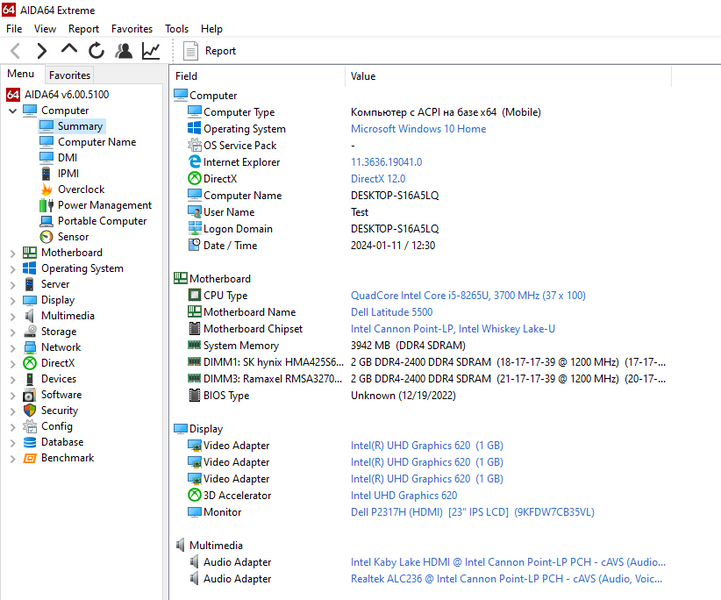Screen dimensions: 721x600
Task: Expand the Motherboard tree node
Action: (13, 253)
